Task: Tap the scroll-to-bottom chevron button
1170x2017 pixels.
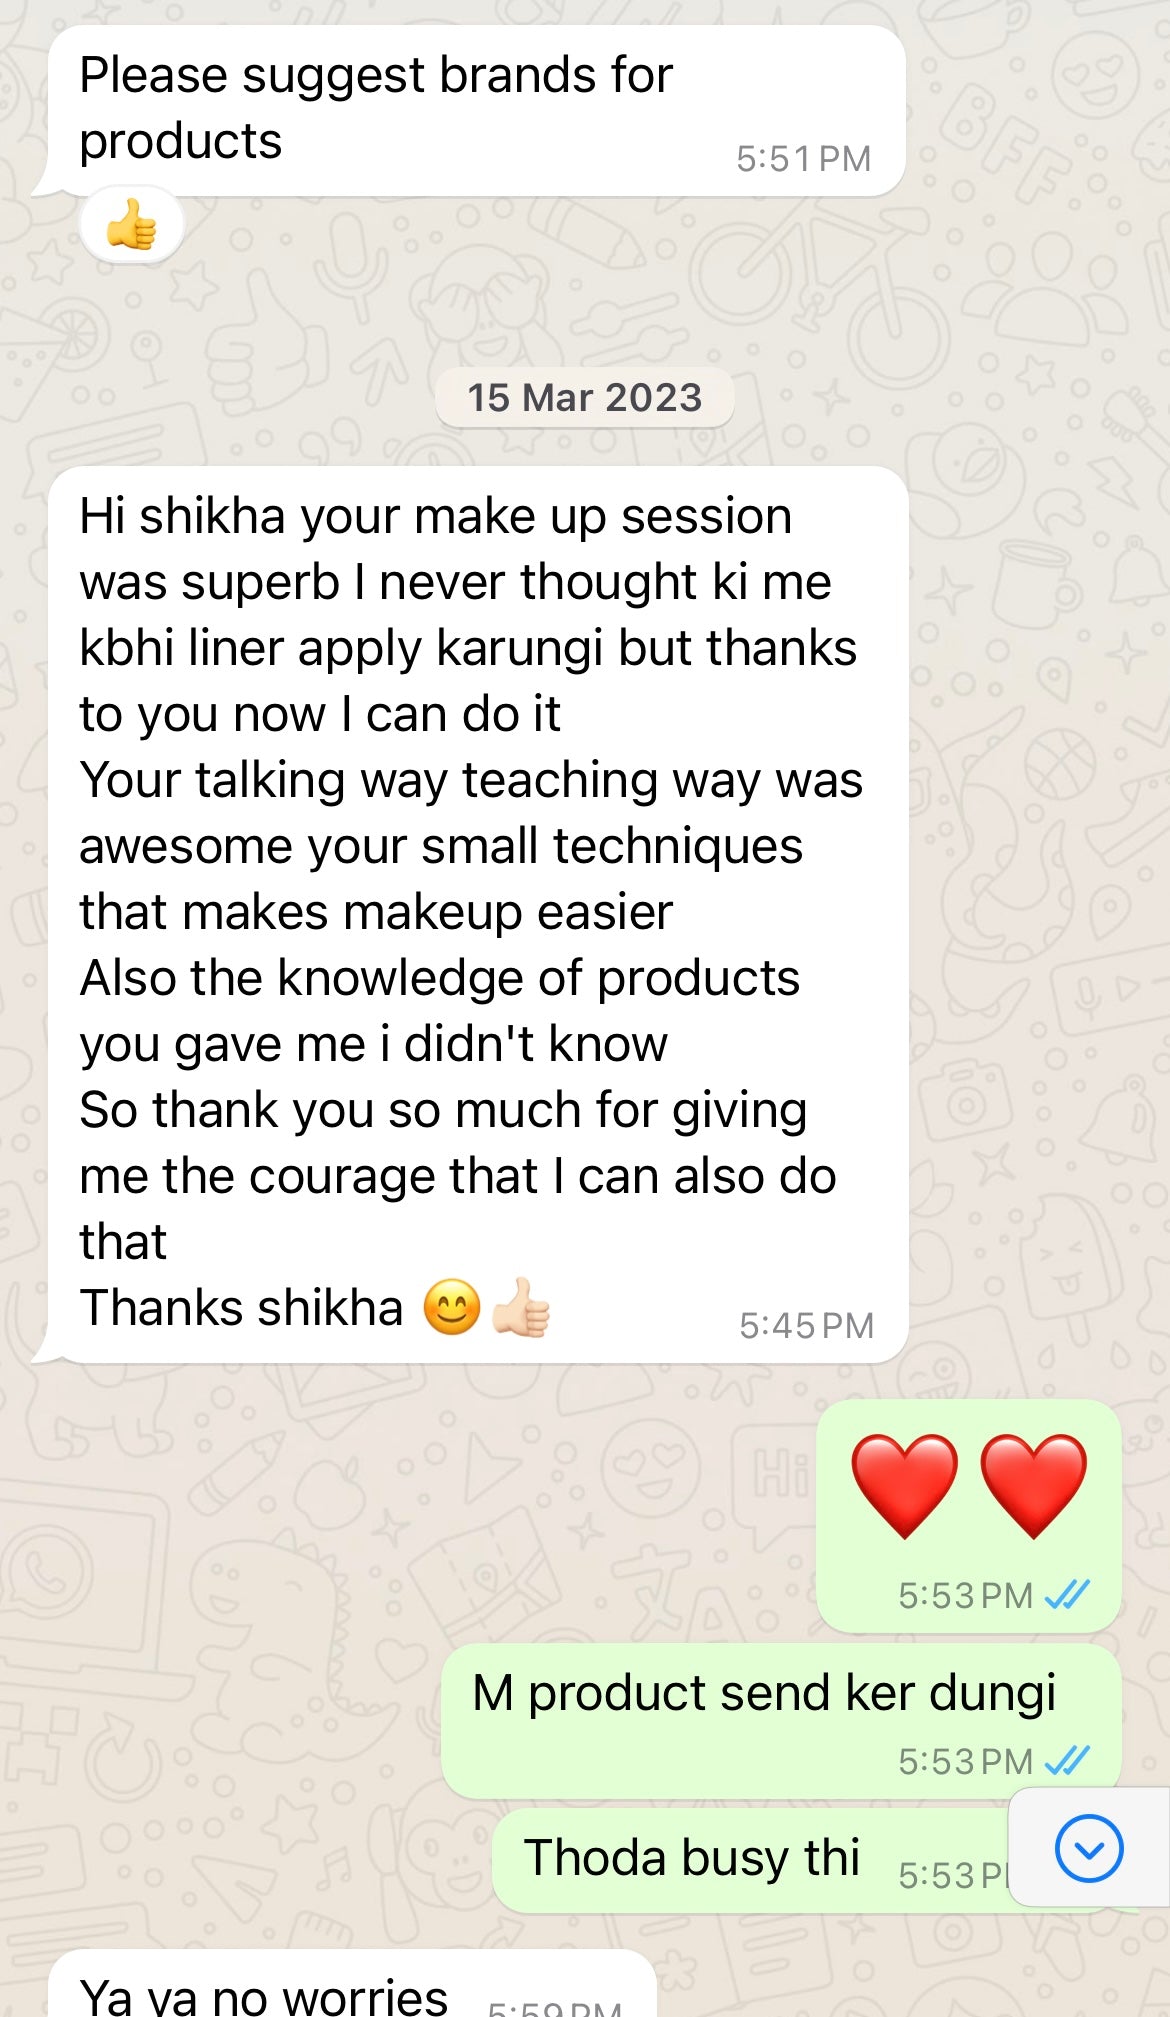Action: tap(1089, 1849)
